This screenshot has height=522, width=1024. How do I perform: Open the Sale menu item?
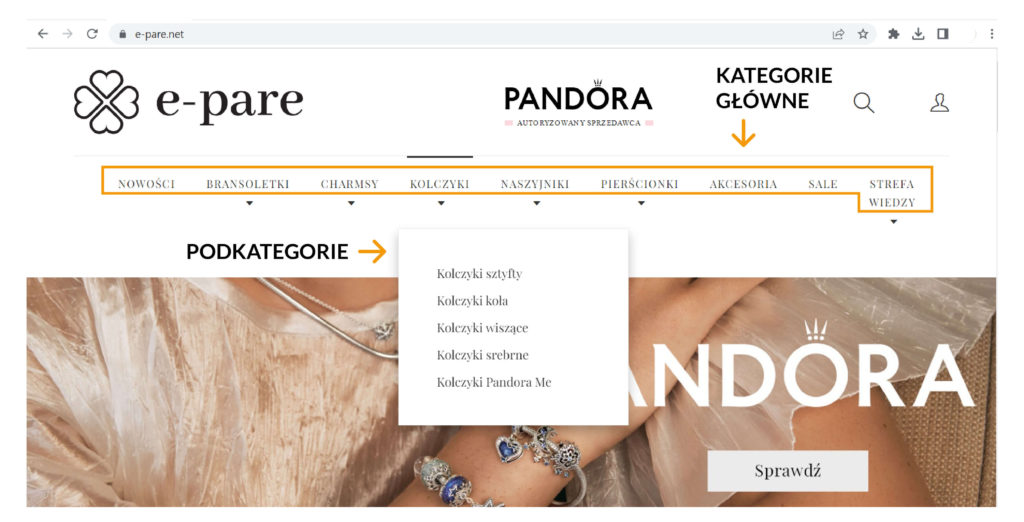click(x=823, y=184)
